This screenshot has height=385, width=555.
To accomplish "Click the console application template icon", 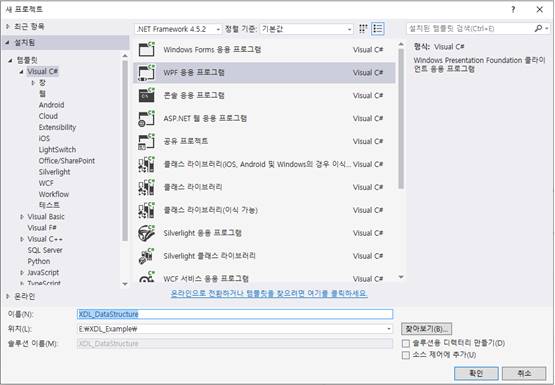I will [x=146, y=96].
